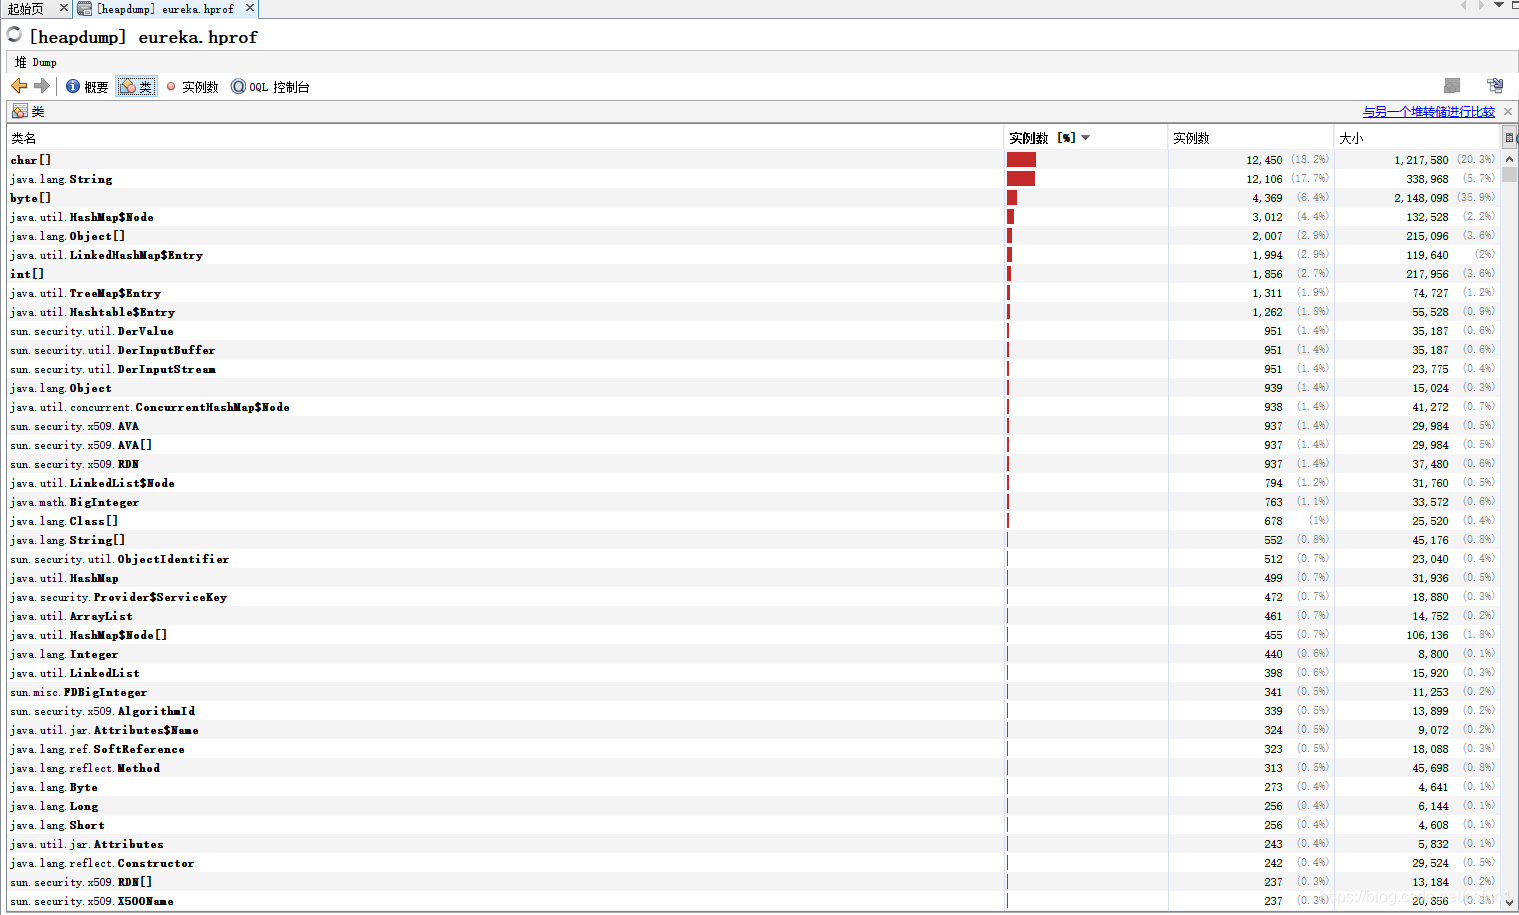Select java.lang.reflect.Constructor row

coord(755,863)
